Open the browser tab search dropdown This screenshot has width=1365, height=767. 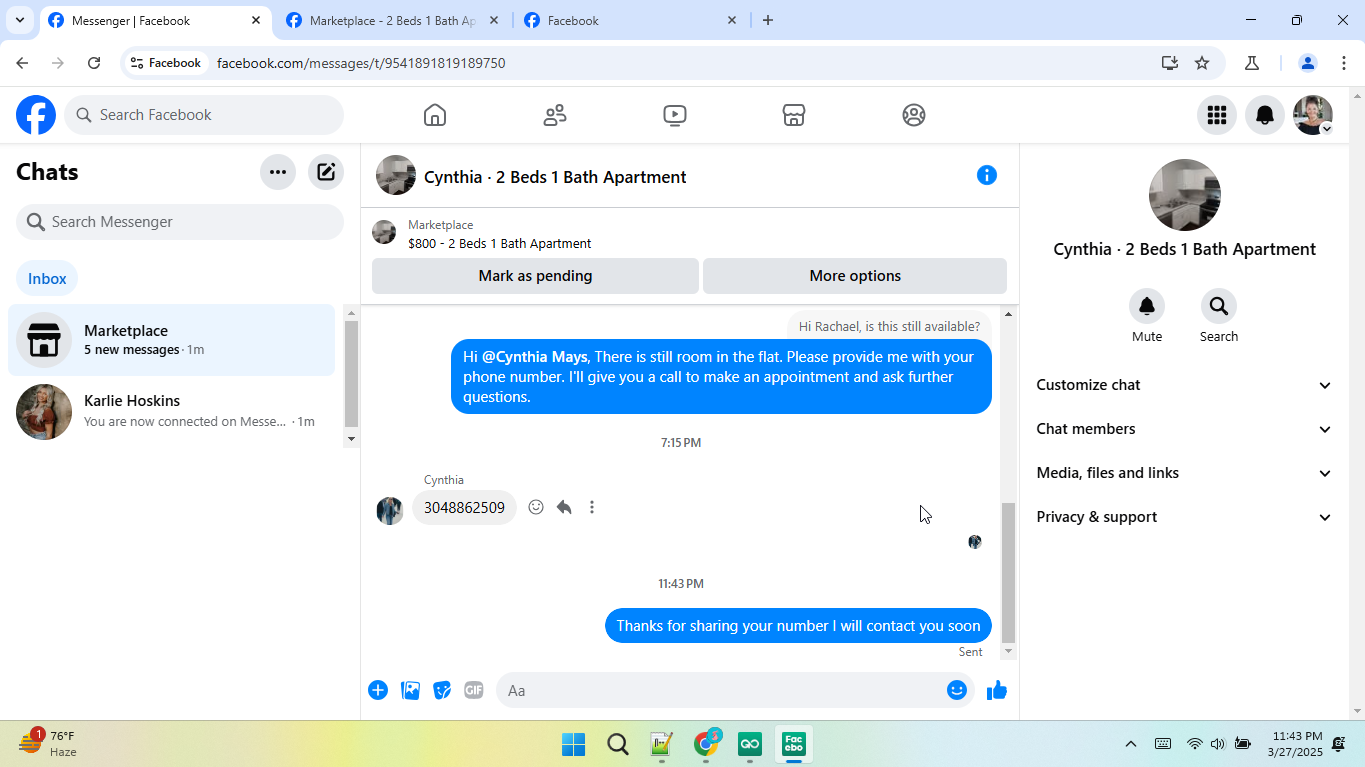pyautogui.click(x=19, y=20)
